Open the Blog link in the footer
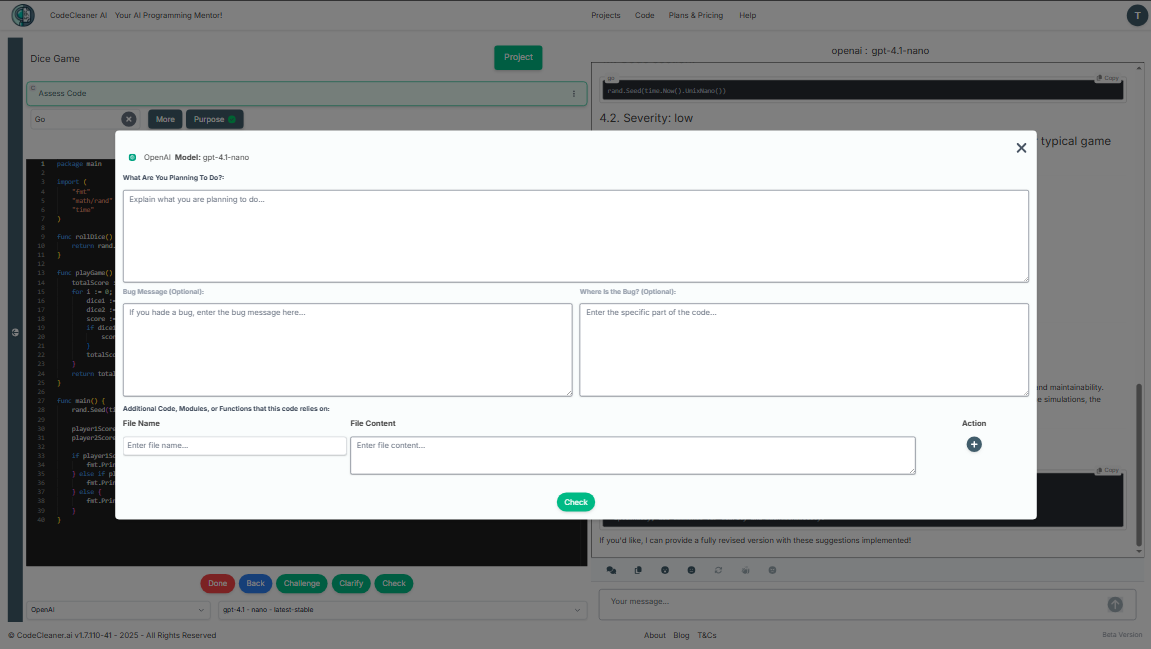The width and height of the screenshot is (1151, 649). tap(681, 636)
